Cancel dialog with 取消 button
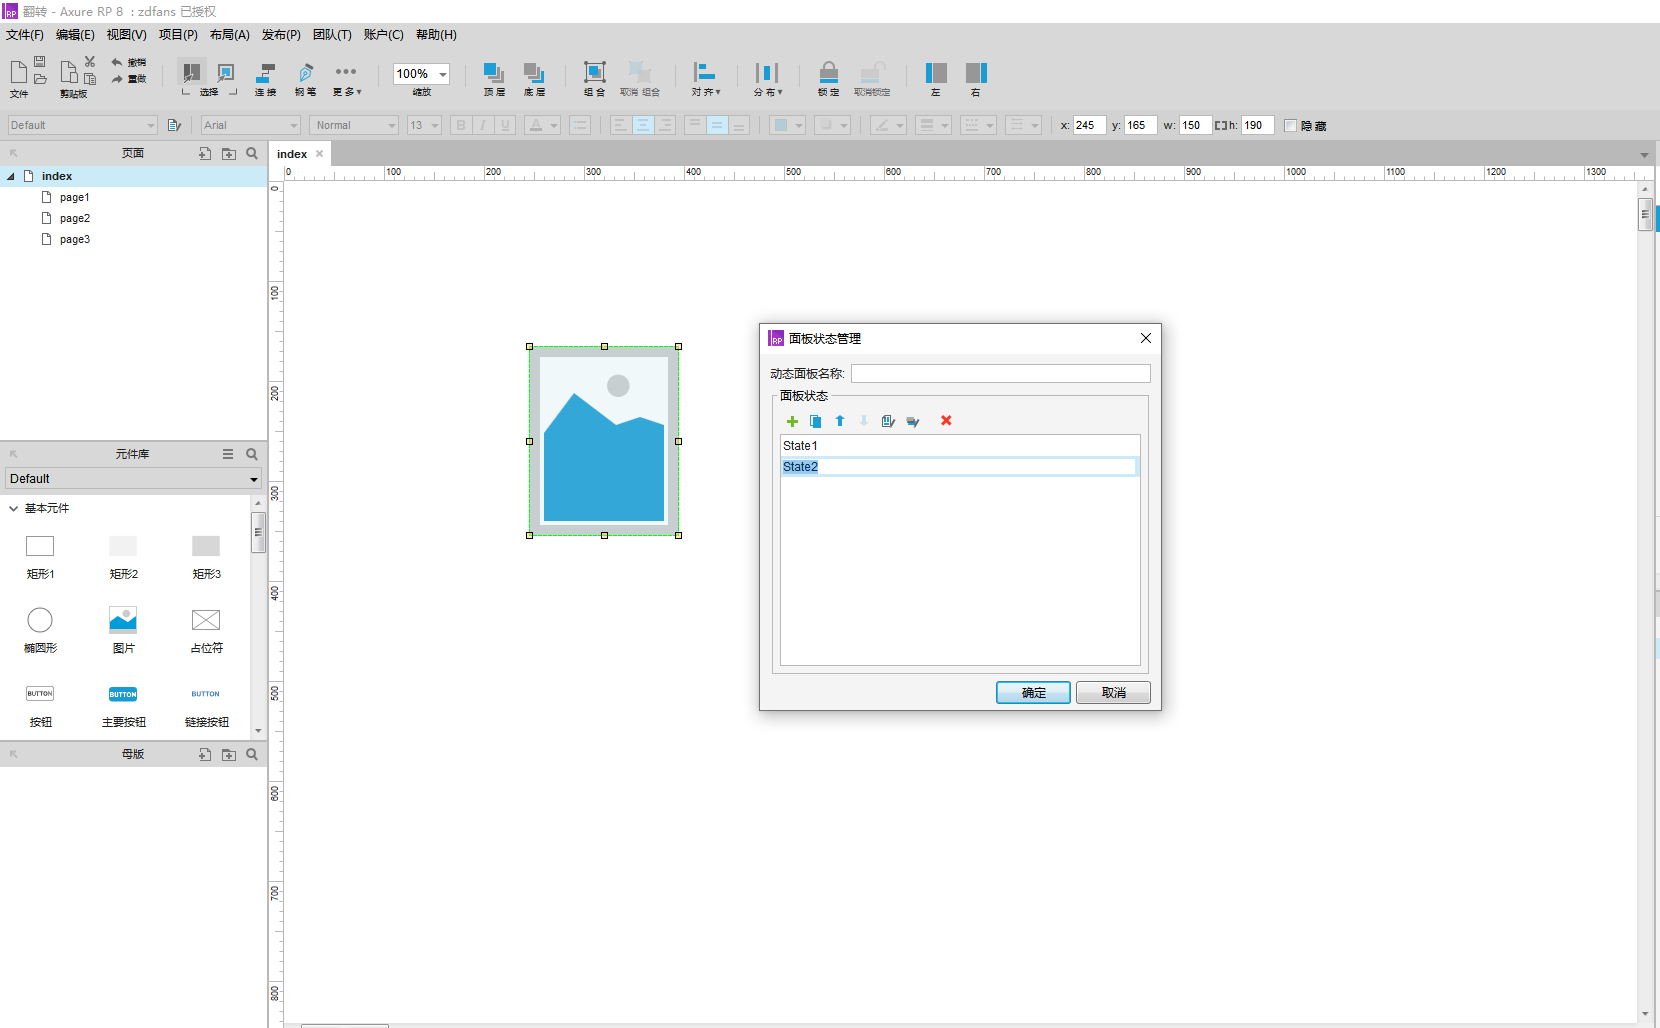The height and width of the screenshot is (1028, 1660). point(1113,693)
